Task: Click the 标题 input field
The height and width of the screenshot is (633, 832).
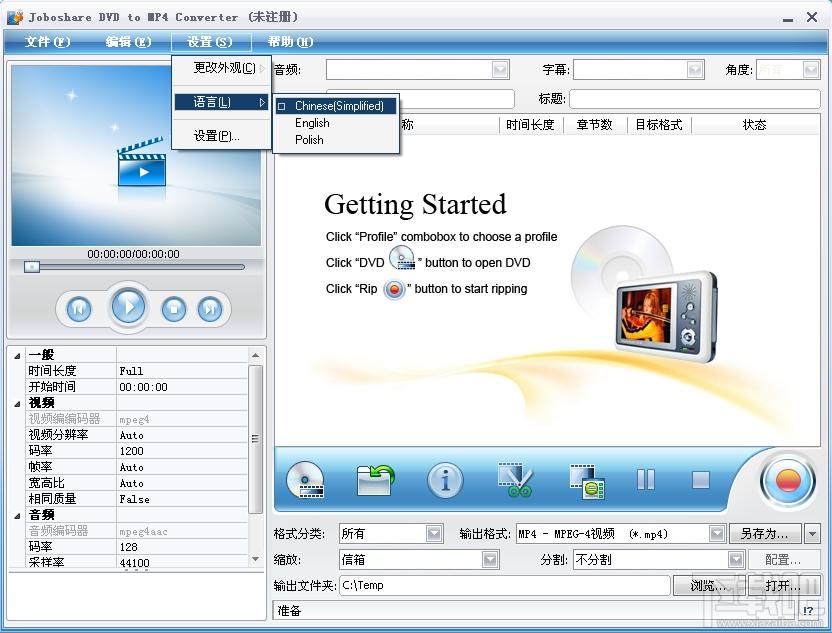Action: point(695,99)
